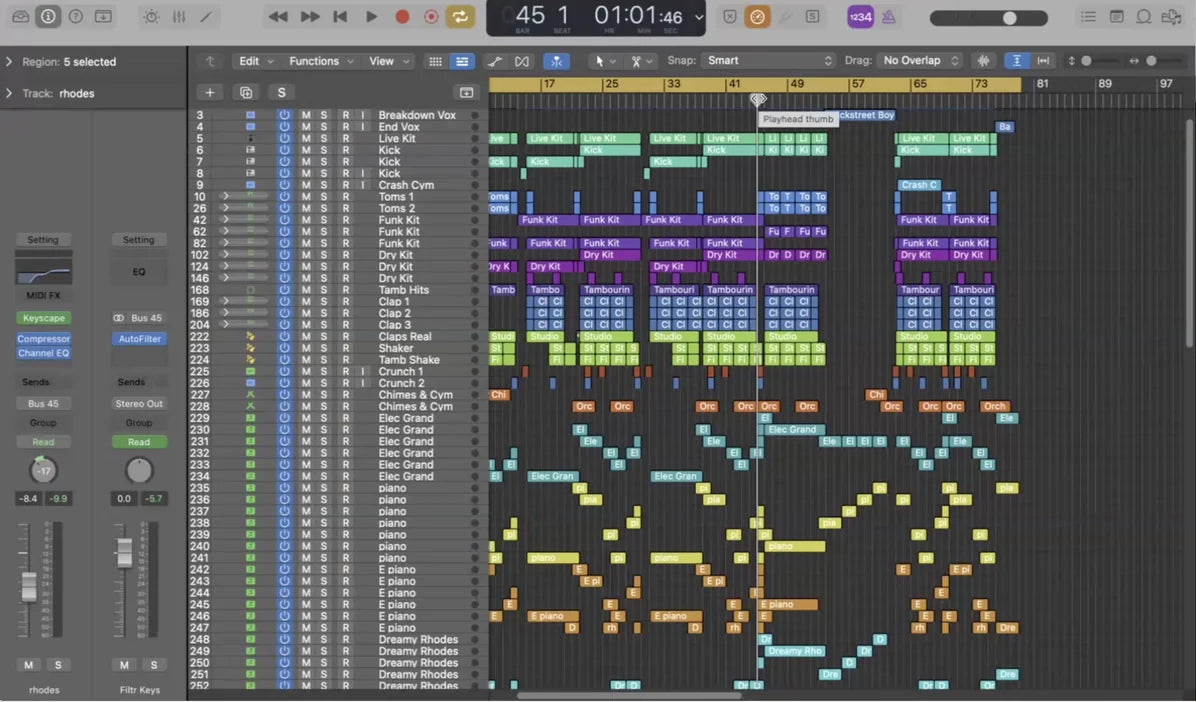Open the Editors pencil icon
Viewport: 1196px width, 702px height.
pos(206,16)
